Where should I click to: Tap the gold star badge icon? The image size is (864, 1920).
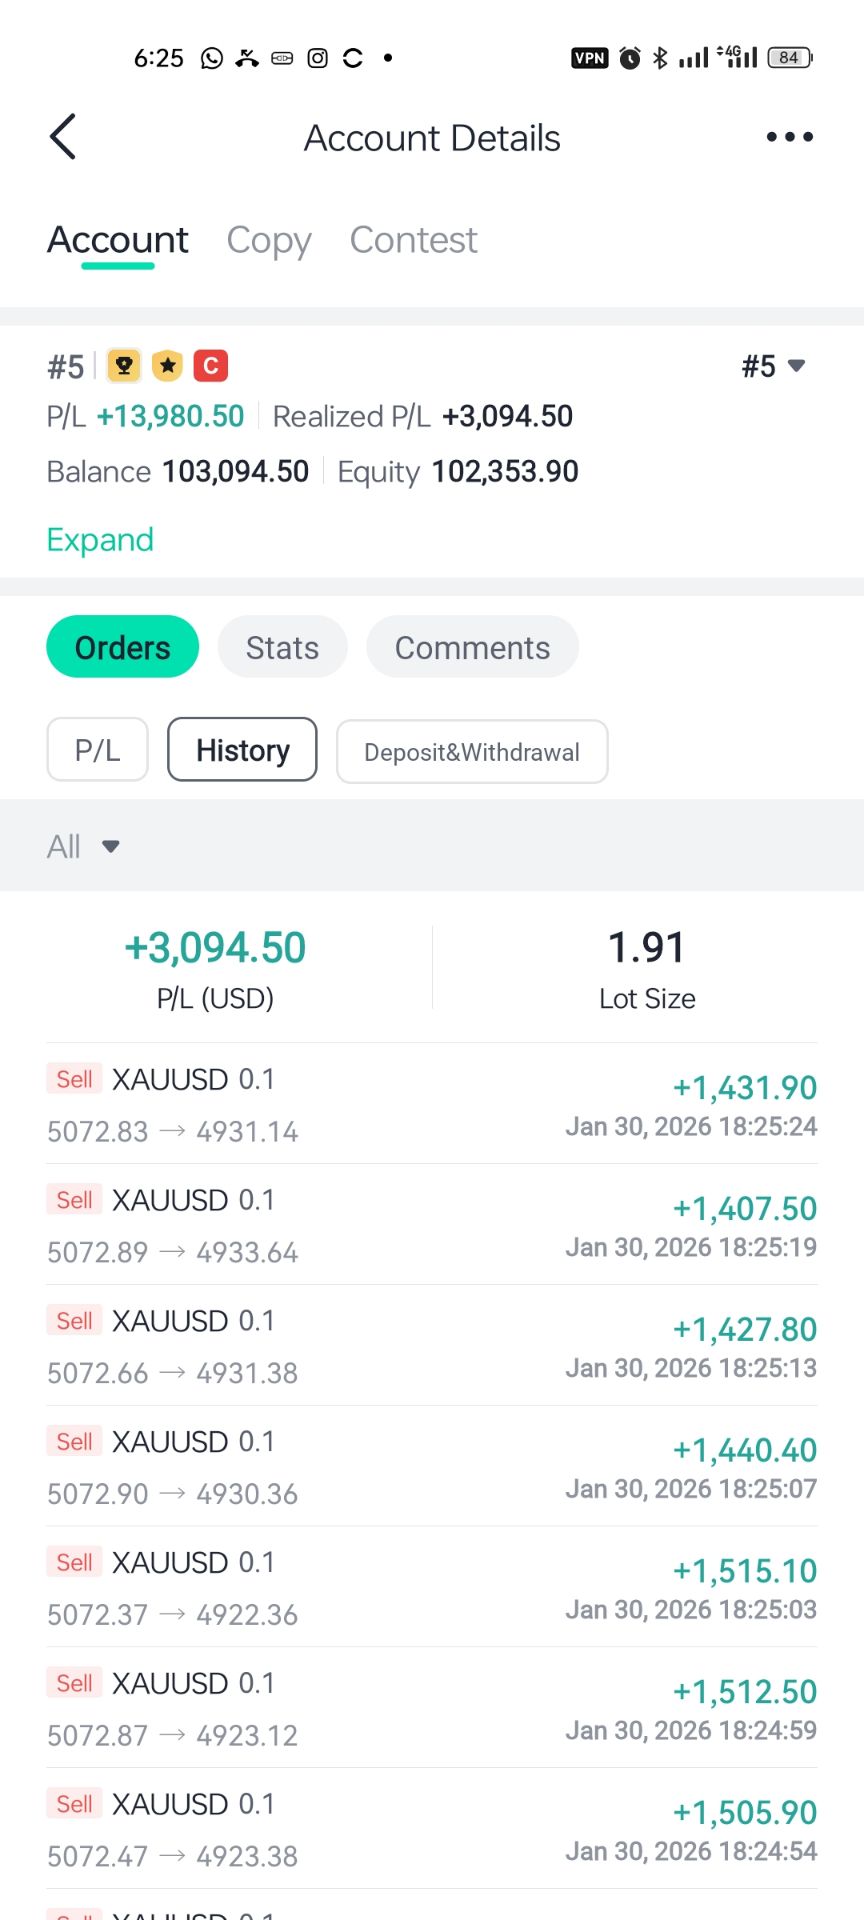pyautogui.click(x=168, y=366)
